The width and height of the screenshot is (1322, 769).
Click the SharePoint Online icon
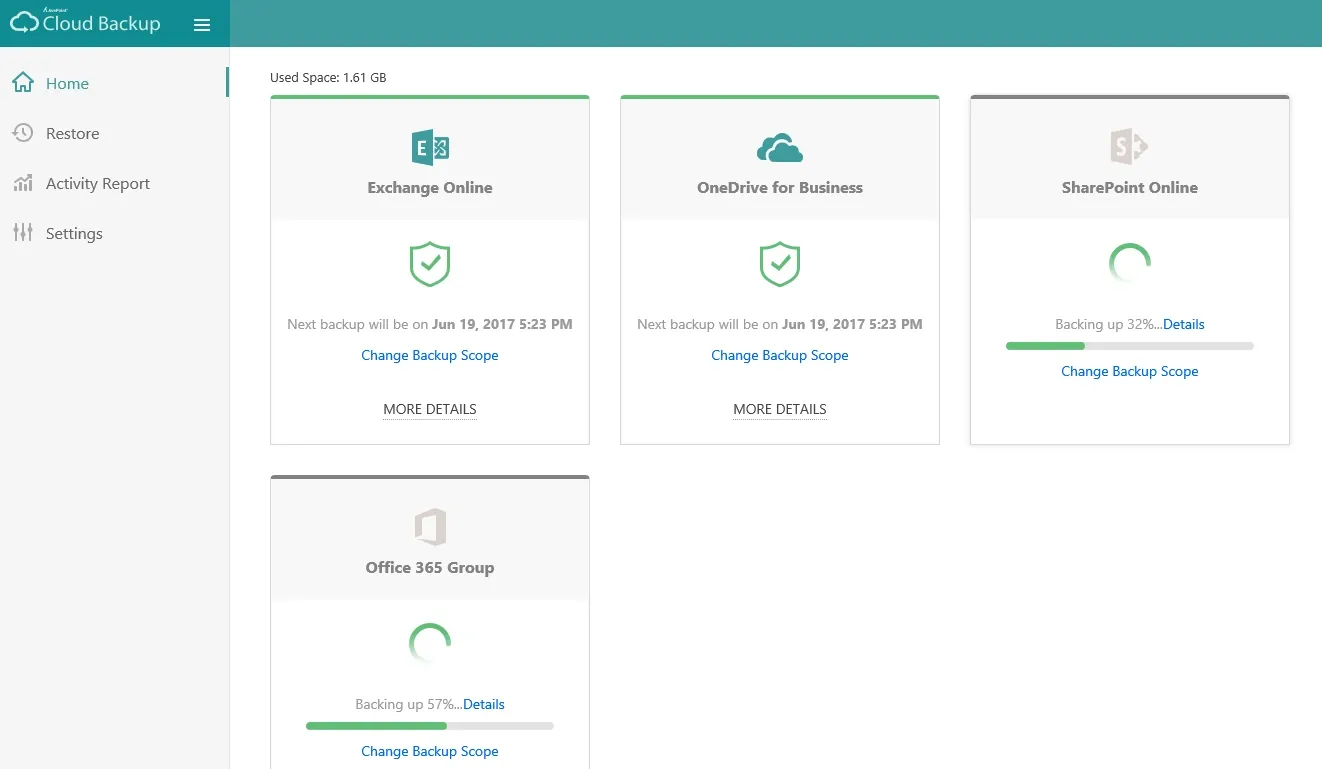1130,148
